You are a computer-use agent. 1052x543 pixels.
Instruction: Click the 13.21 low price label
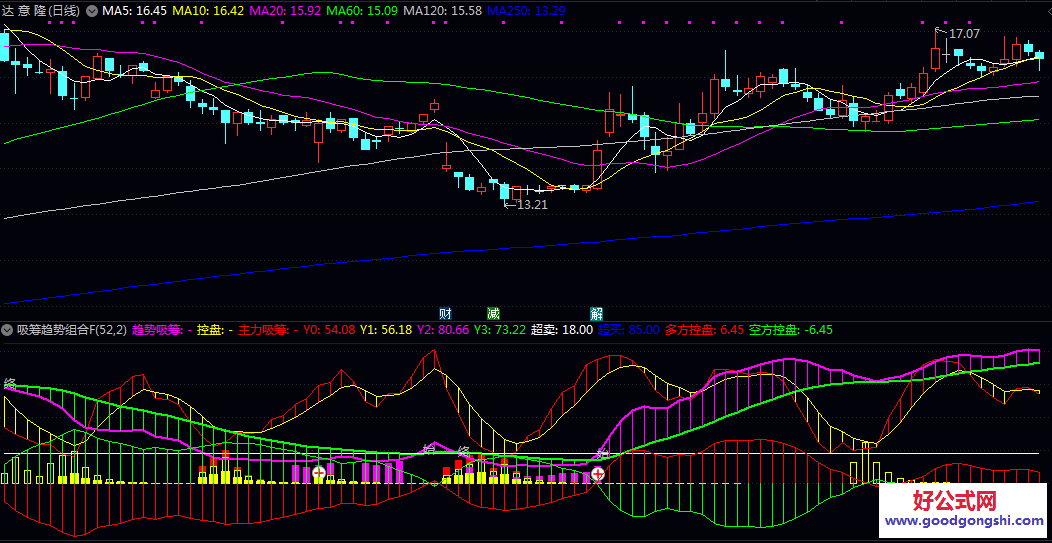click(x=532, y=205)
